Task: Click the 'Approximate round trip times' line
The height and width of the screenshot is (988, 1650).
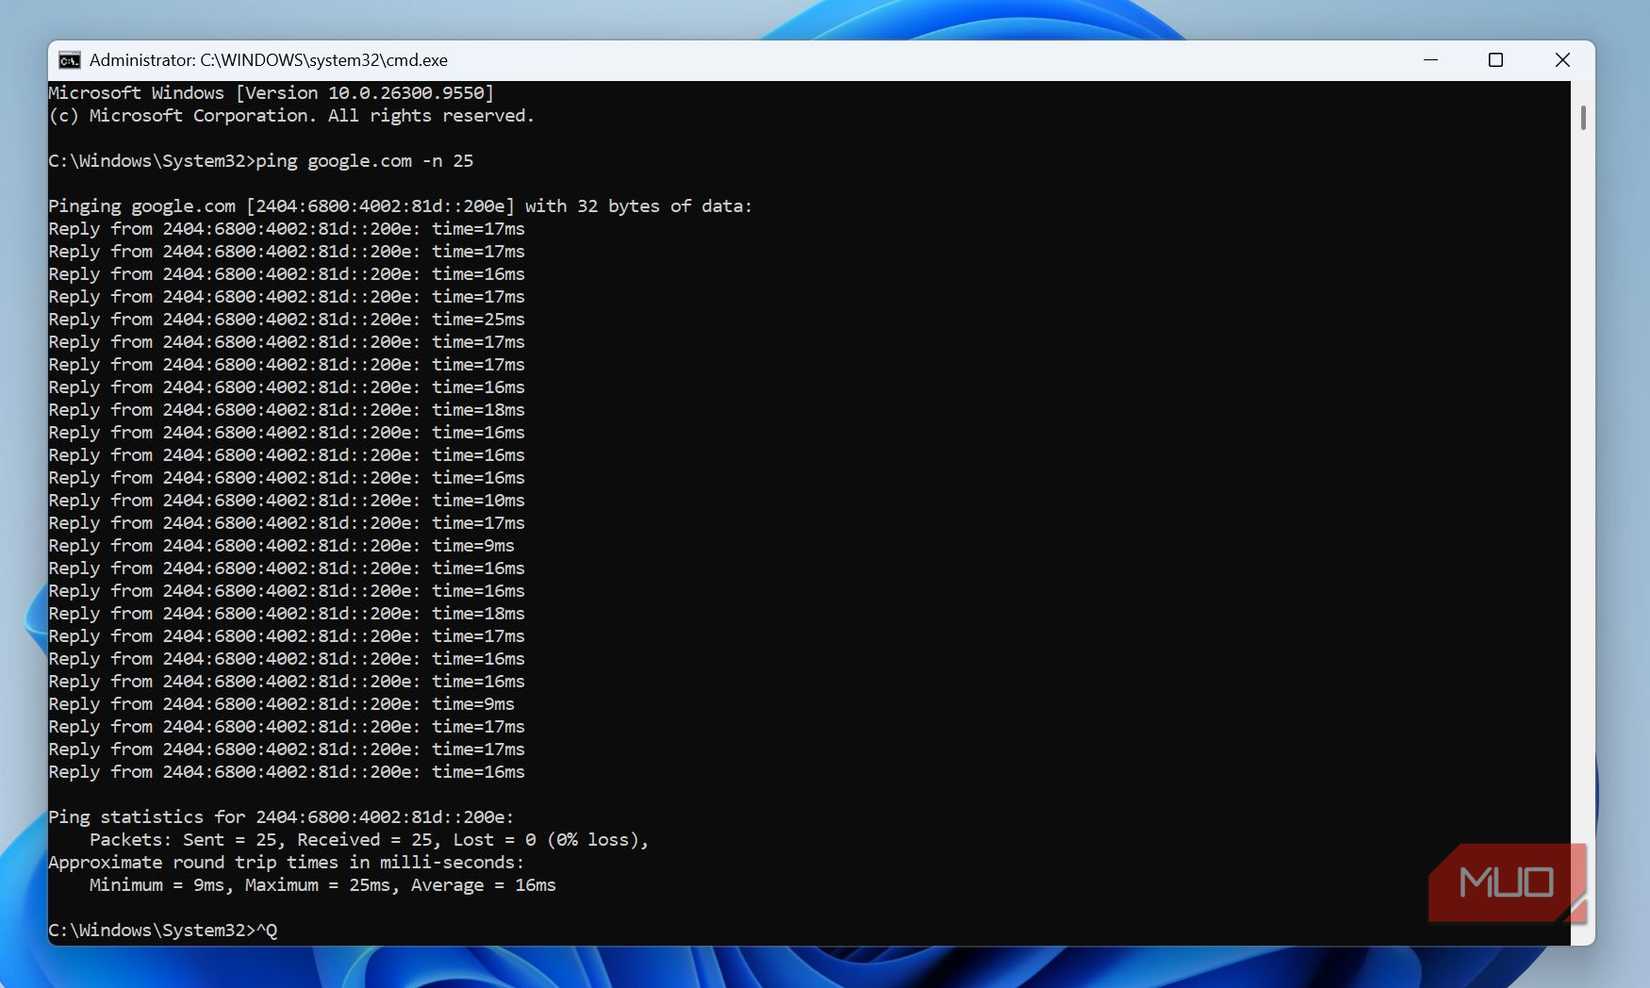Action: (286, 863)
